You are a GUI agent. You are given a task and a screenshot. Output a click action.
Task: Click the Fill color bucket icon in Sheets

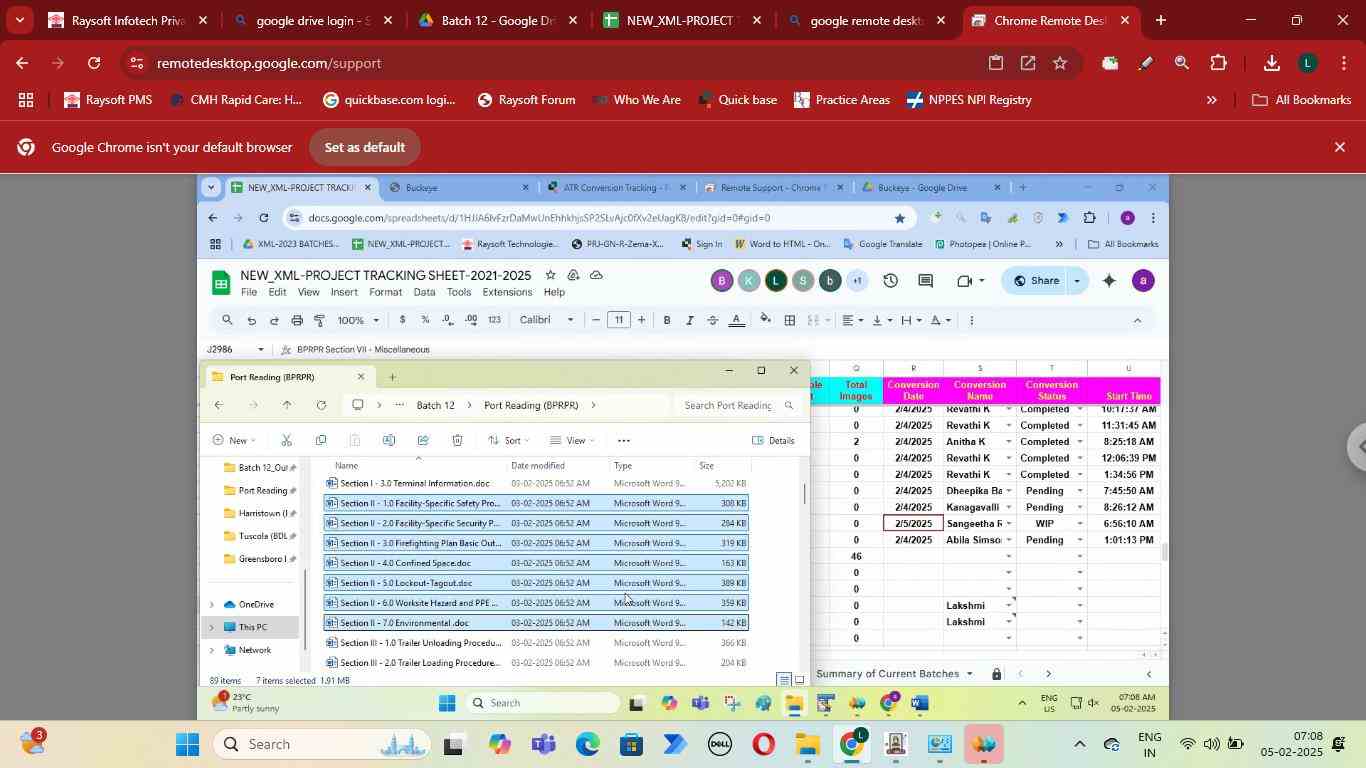tap(766, 320)
